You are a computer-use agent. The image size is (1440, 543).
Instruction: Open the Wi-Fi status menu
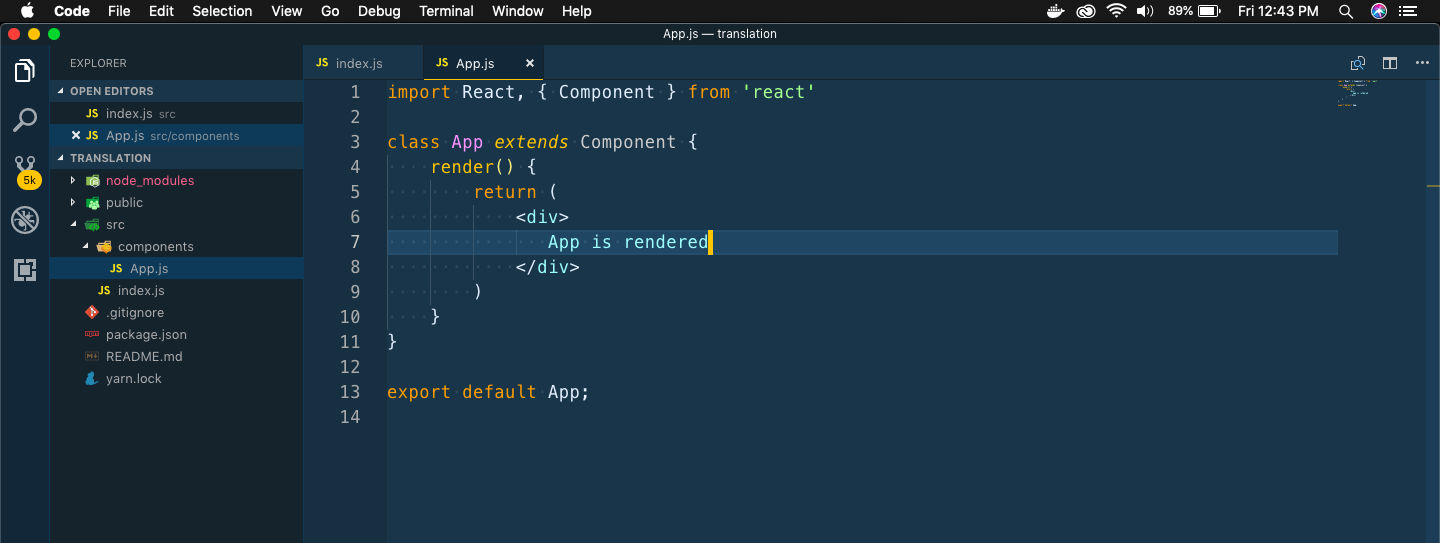1117,11
